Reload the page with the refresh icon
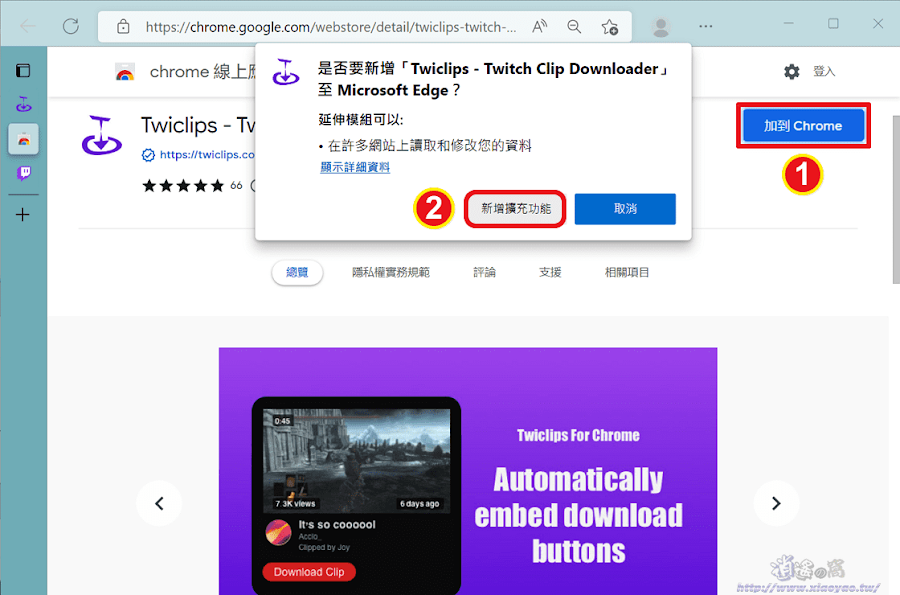 71,26
